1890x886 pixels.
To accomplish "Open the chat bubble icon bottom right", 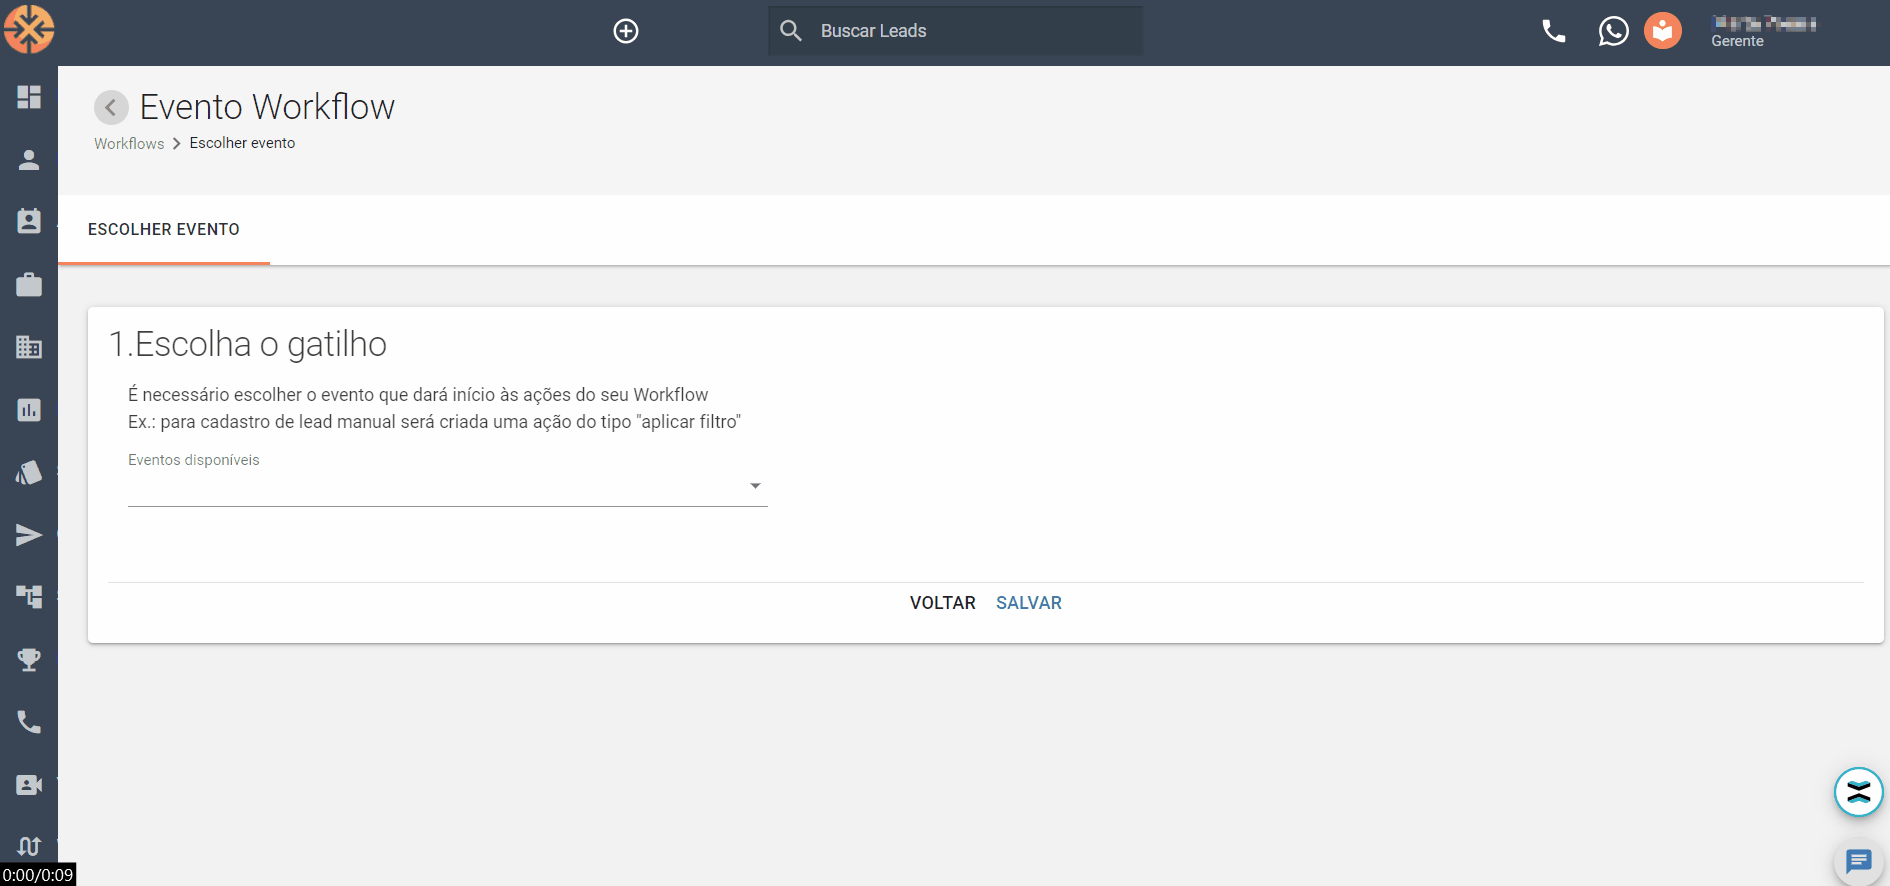I will [x=1858, y=861].
